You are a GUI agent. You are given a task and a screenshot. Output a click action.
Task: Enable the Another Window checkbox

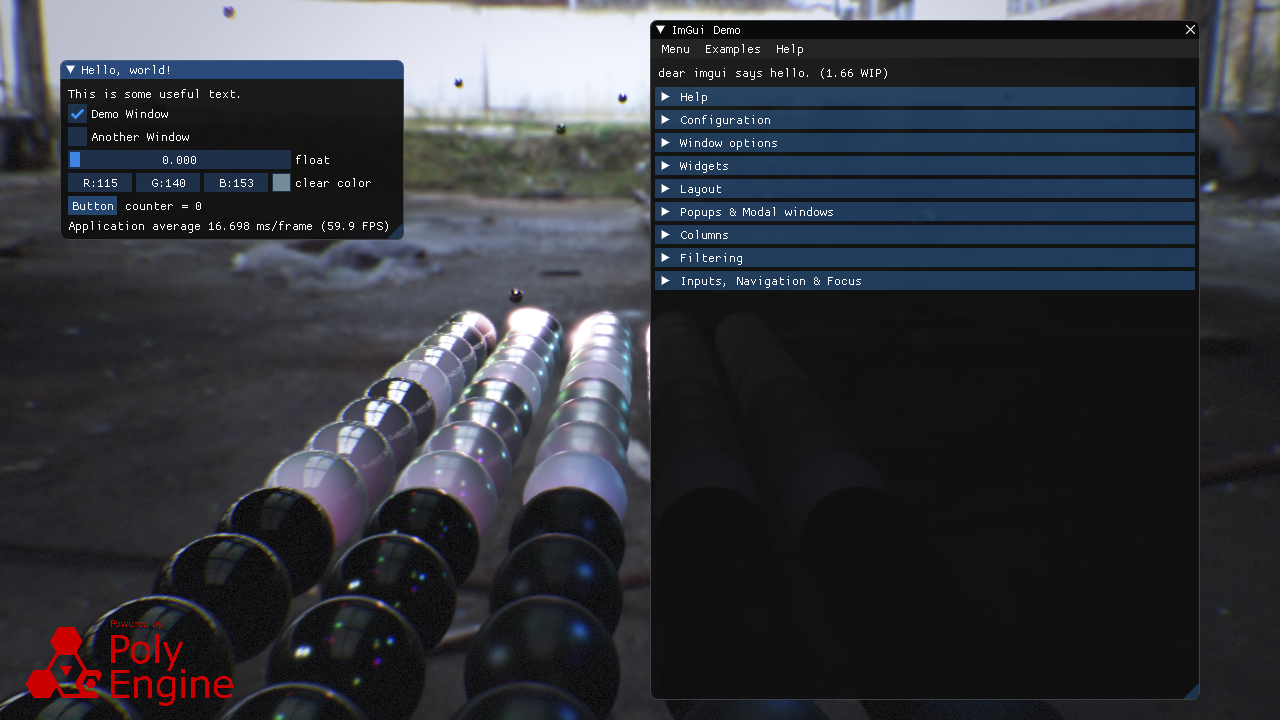click(77, 137)
